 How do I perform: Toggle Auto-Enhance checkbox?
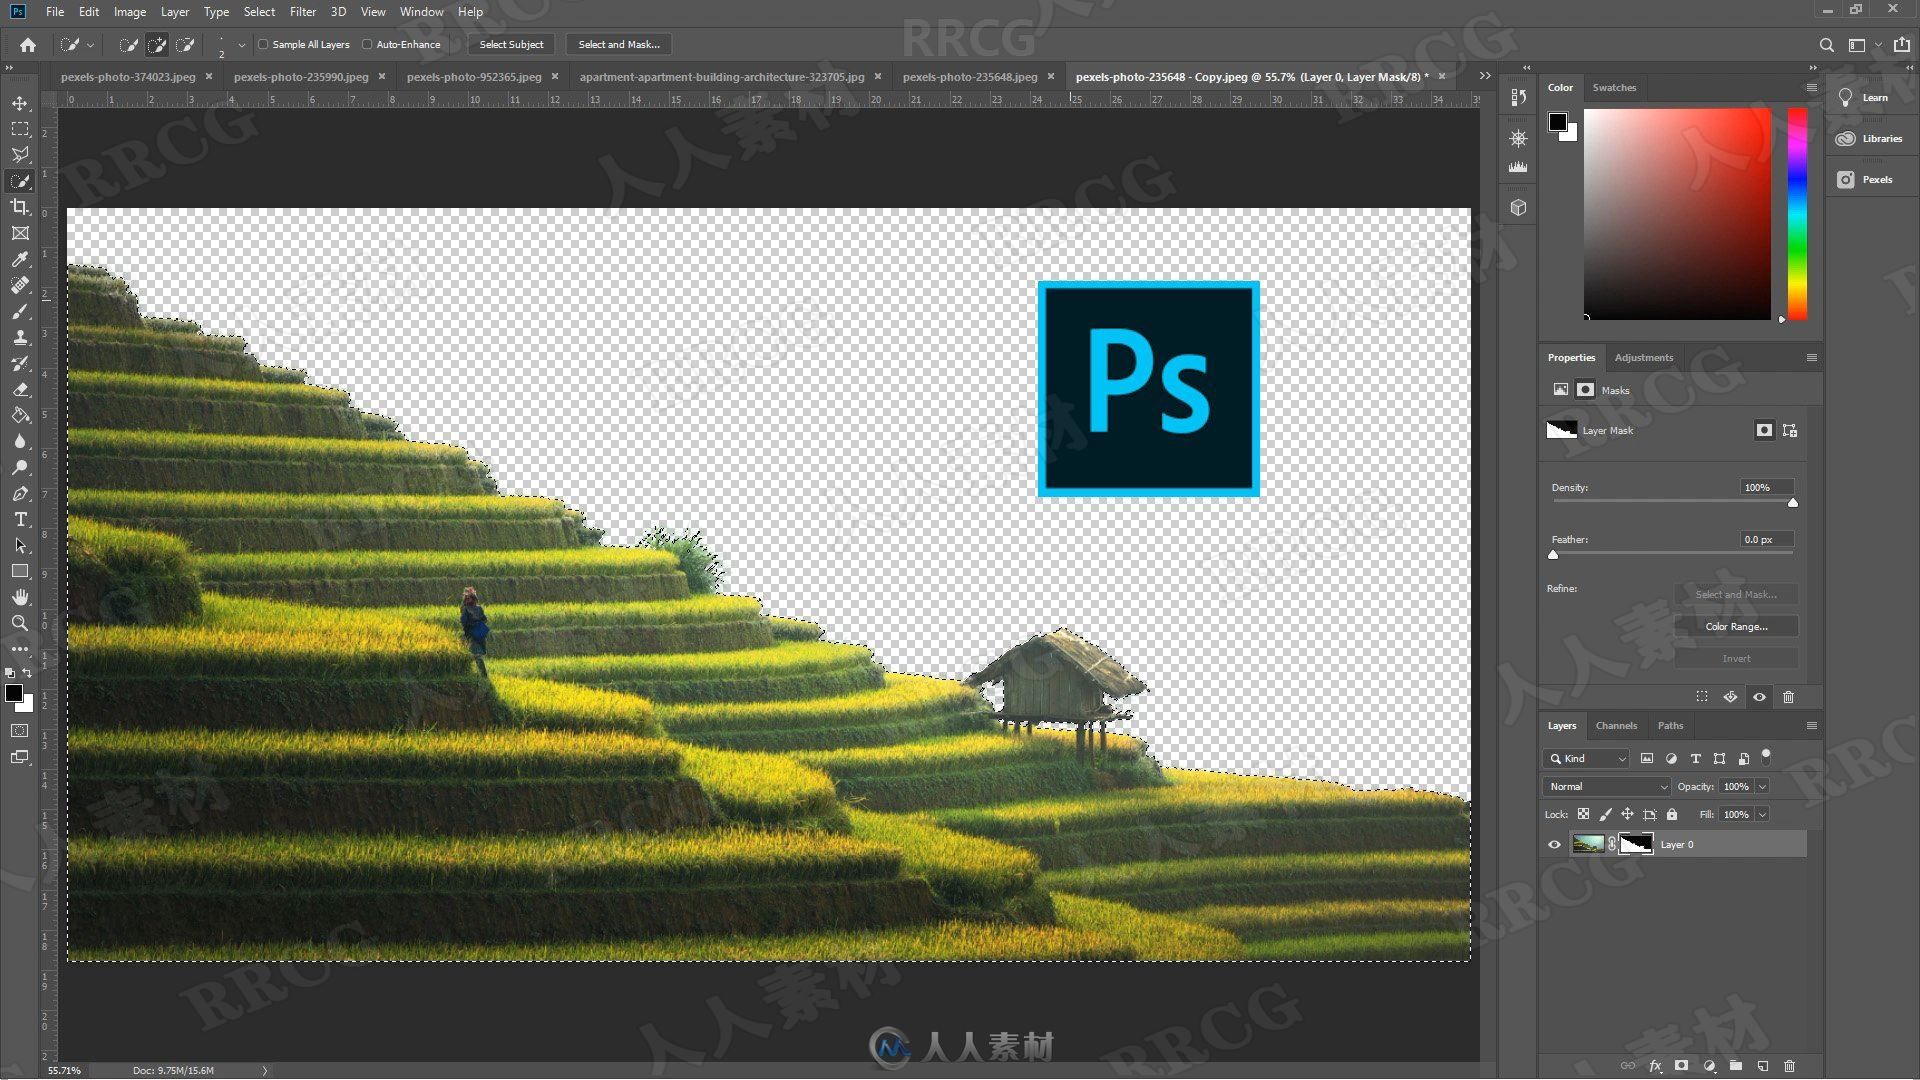click(367, 44)
